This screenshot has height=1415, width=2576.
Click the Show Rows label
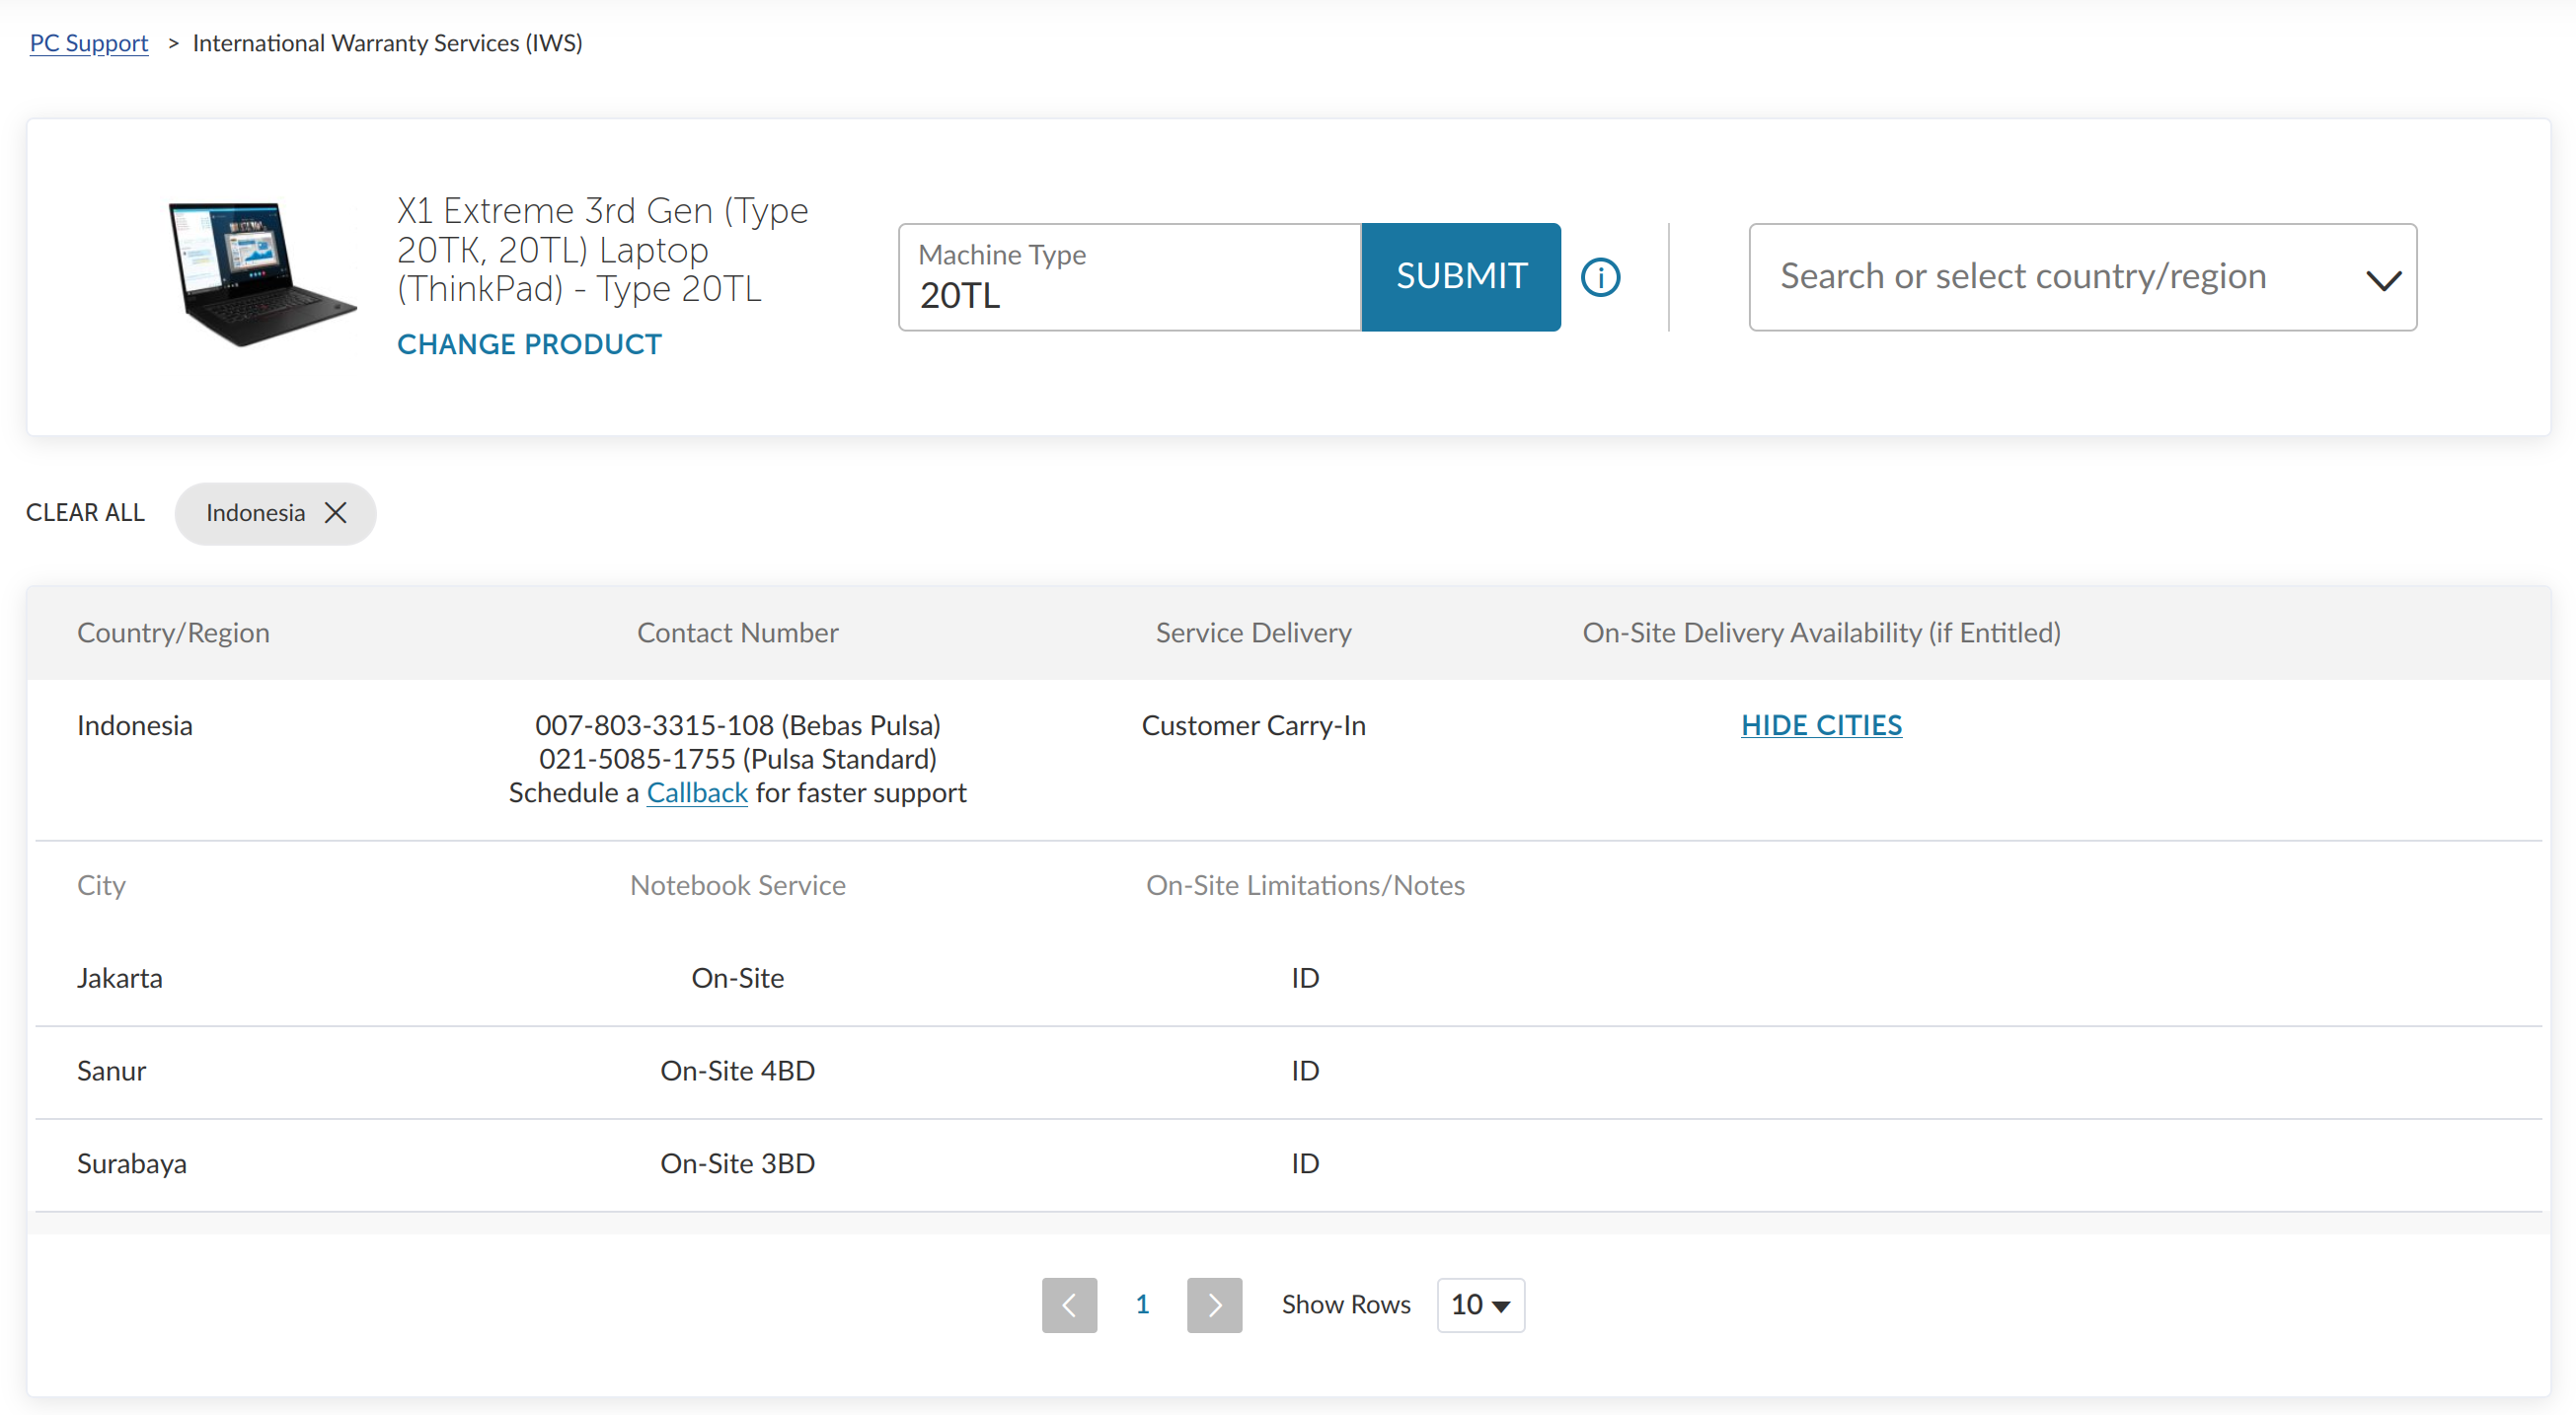(1346, 1304)
